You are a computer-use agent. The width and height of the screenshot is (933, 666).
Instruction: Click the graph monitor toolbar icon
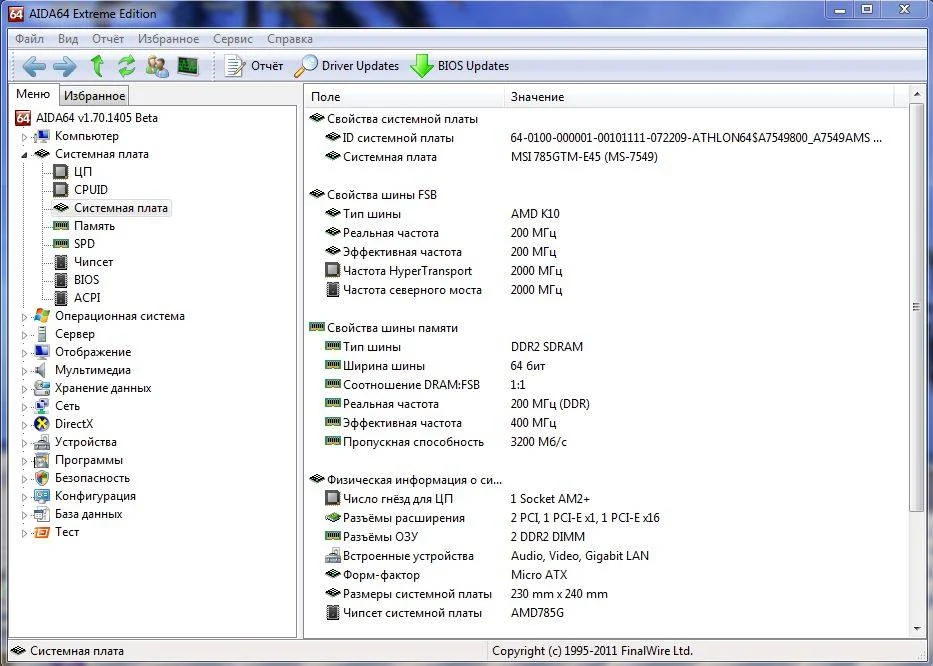click(187, 66)
